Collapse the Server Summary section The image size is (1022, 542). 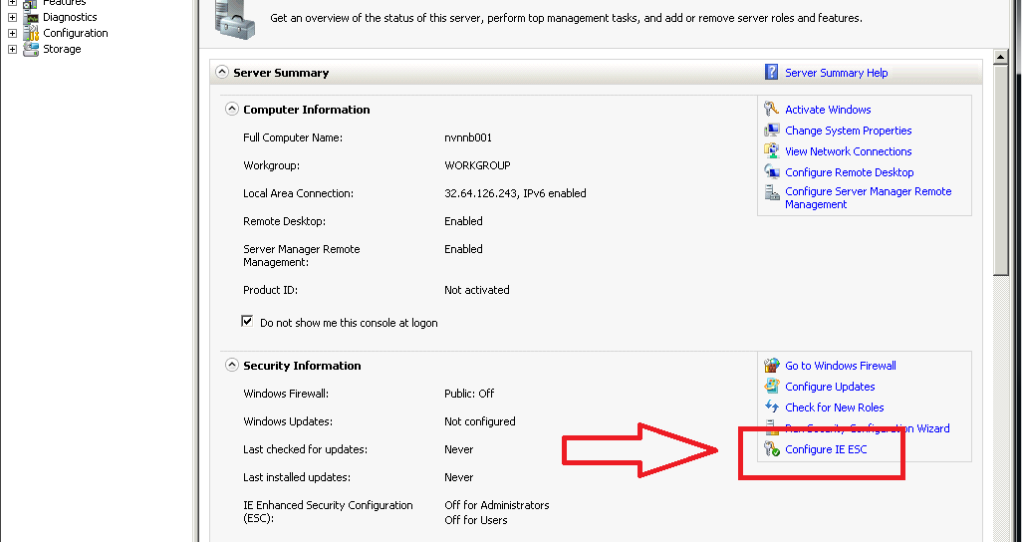pyautogui.click(x=221, y=73)
